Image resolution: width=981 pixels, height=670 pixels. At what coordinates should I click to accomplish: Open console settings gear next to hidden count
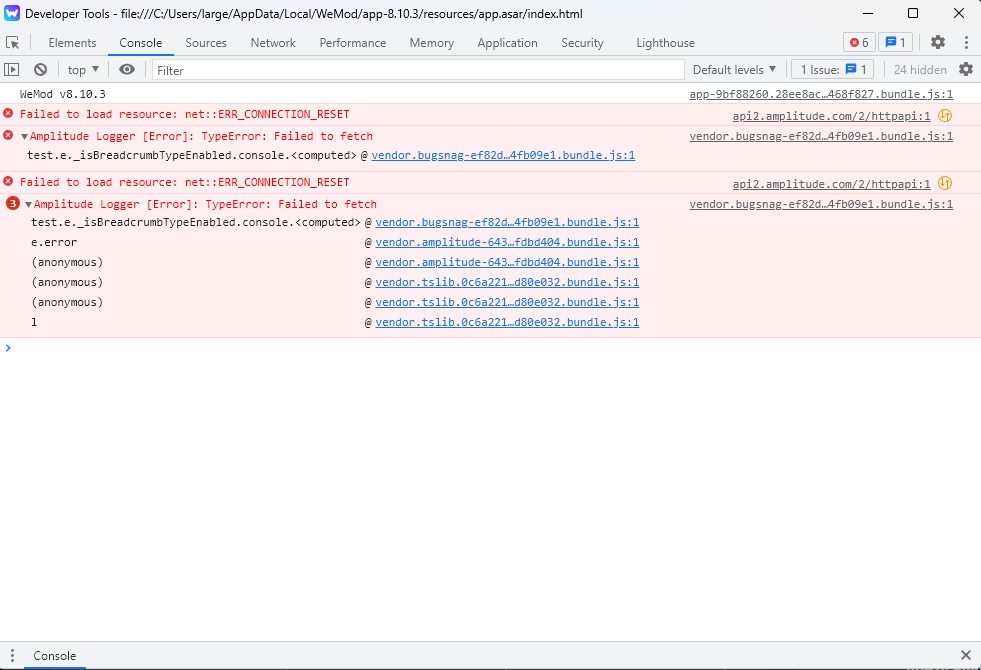click(x=965, y=70)
